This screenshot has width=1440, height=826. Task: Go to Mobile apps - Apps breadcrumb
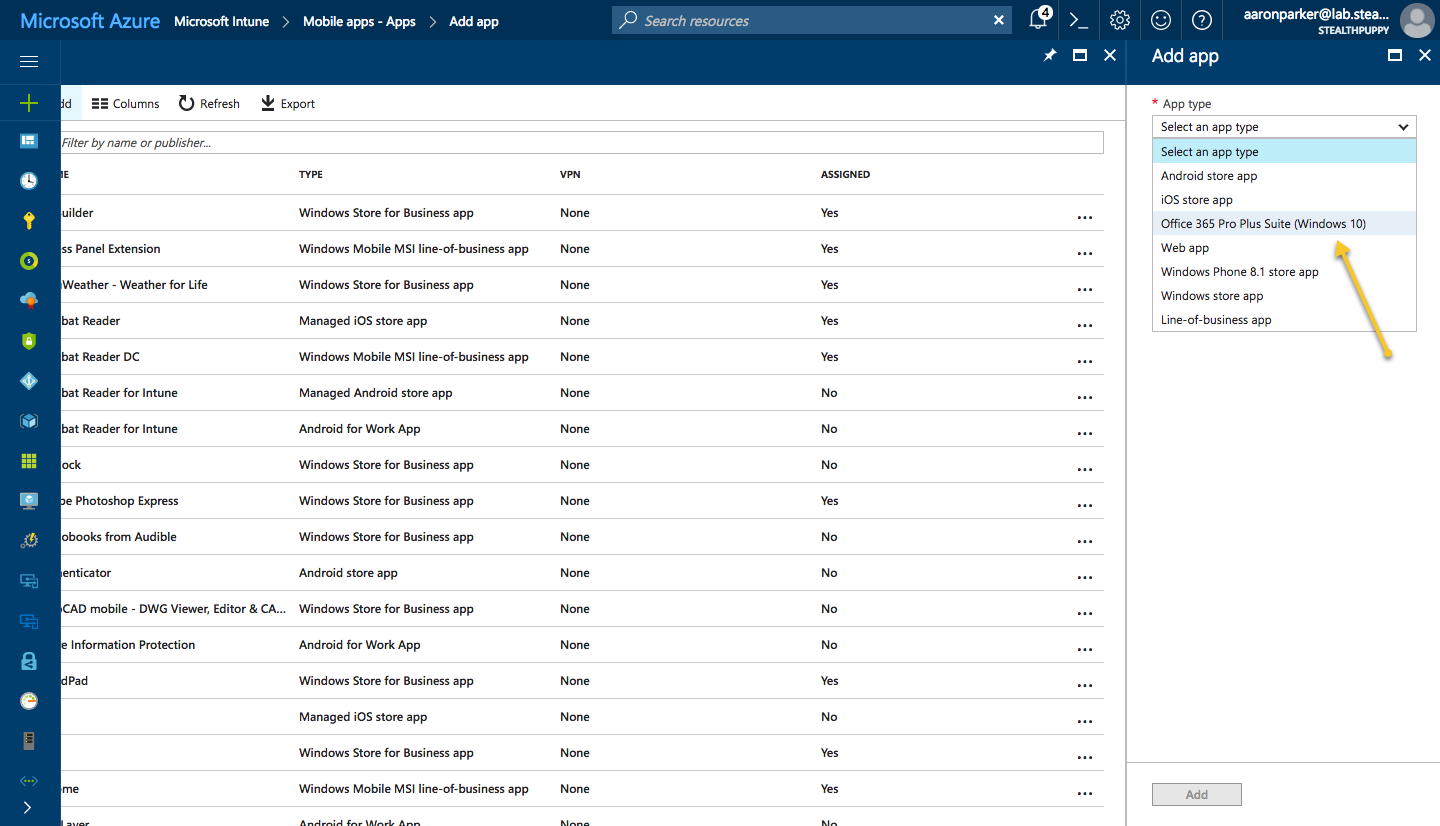[x=359, y=21]
